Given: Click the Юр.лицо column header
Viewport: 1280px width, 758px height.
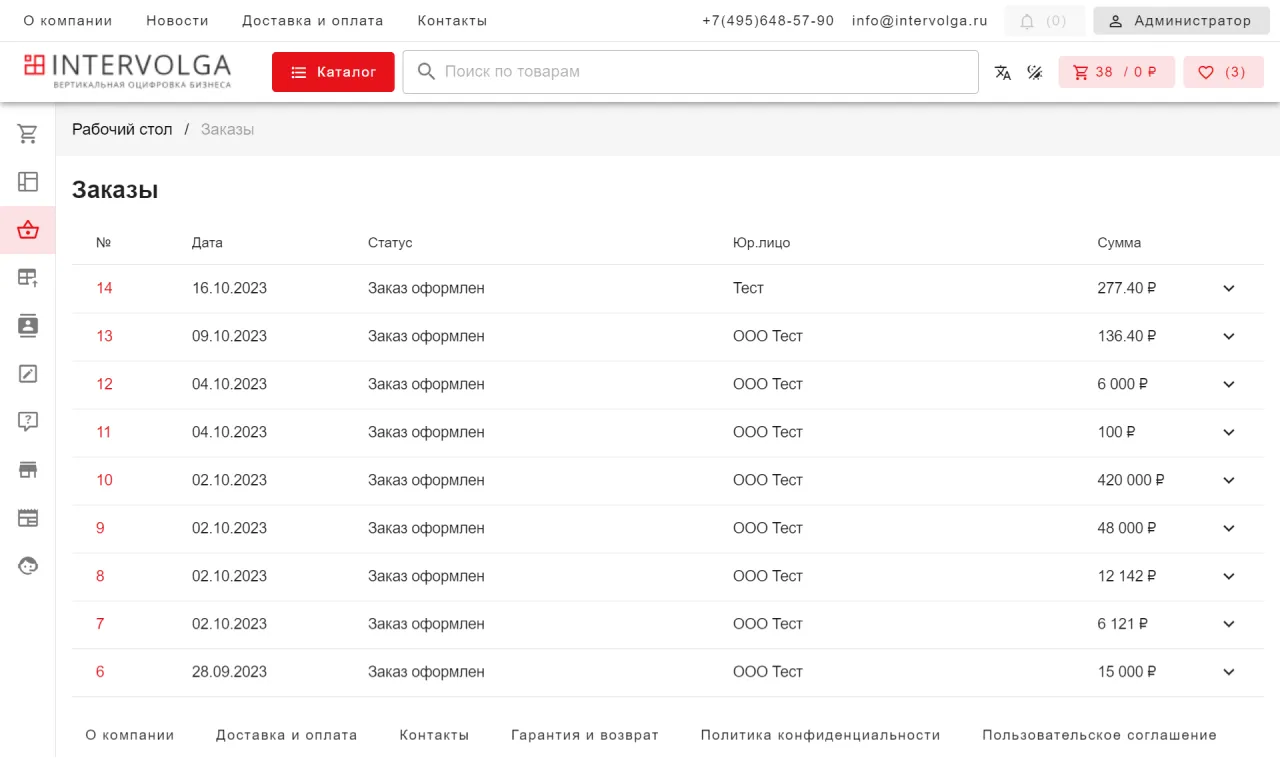Looking at the screenshot, I should pos(761,242).
